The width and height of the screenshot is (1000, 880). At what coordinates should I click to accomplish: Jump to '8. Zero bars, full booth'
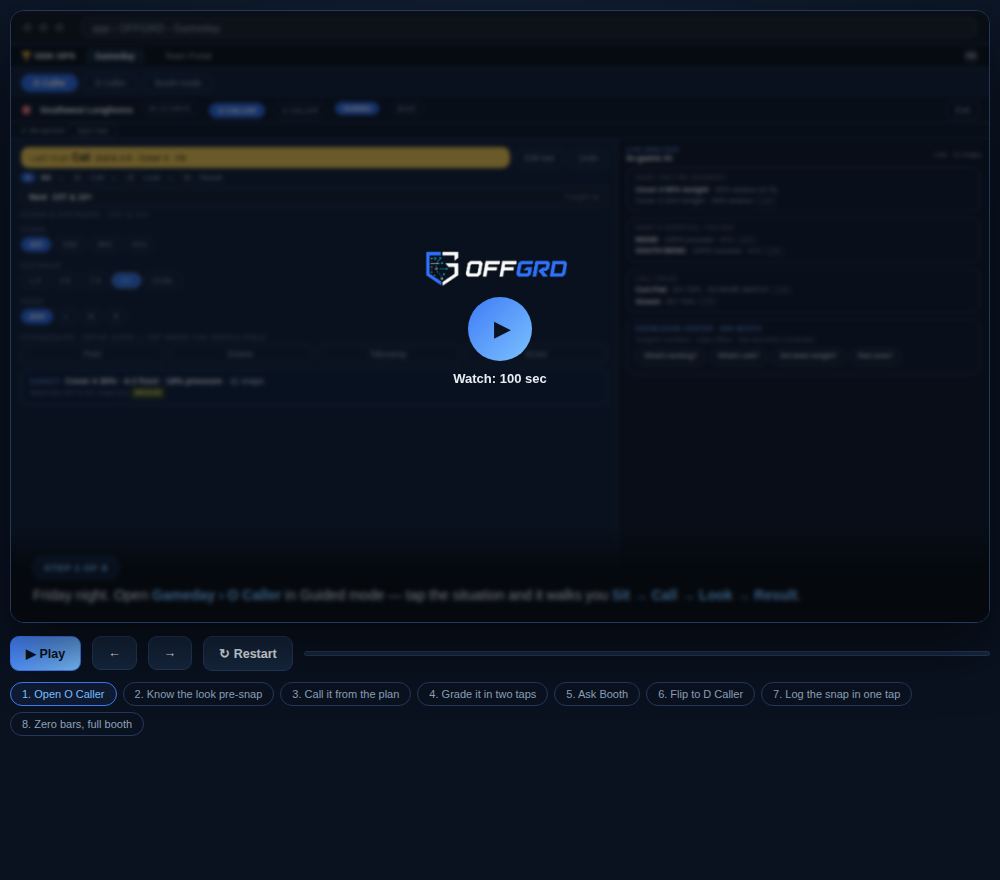click(x=77, y=724)
